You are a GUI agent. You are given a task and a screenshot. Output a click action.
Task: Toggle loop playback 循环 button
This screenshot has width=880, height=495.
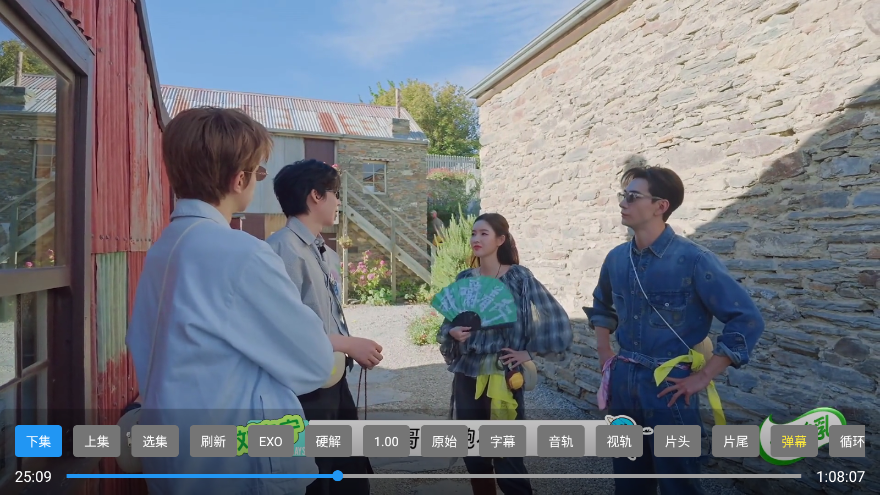click(x=847, y=441)
